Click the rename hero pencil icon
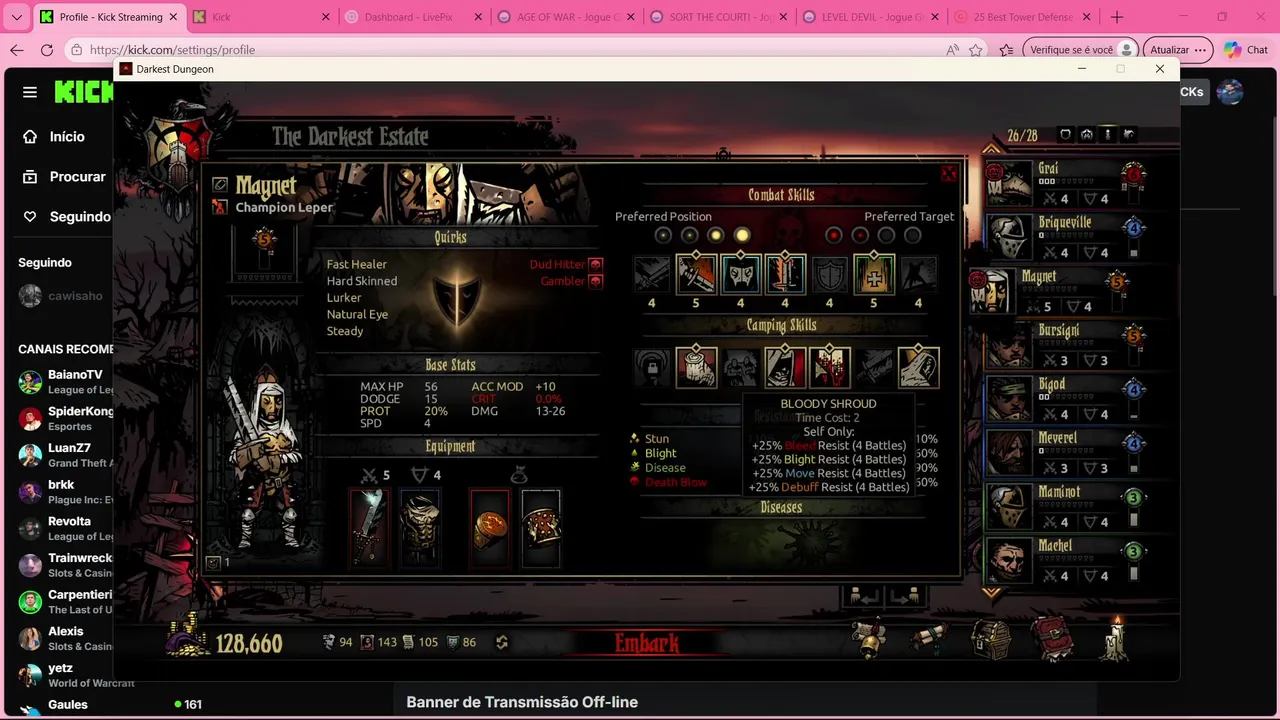Image resolution: width=1280 pixels, height=720 pixels. [220, 185]
